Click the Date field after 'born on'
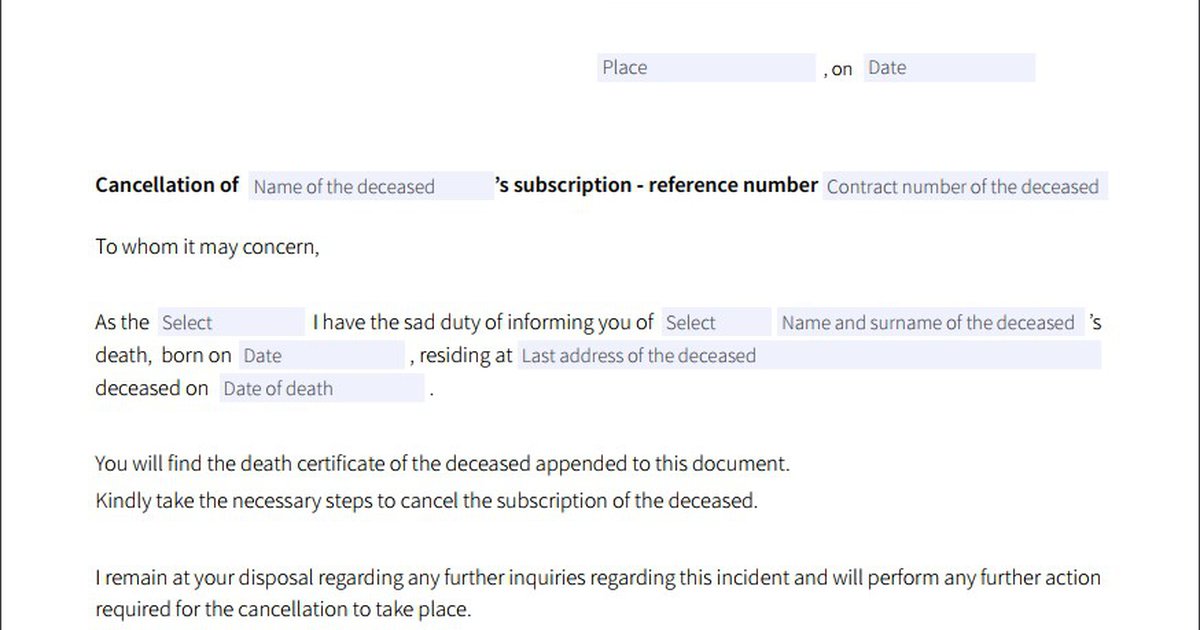 320,355
